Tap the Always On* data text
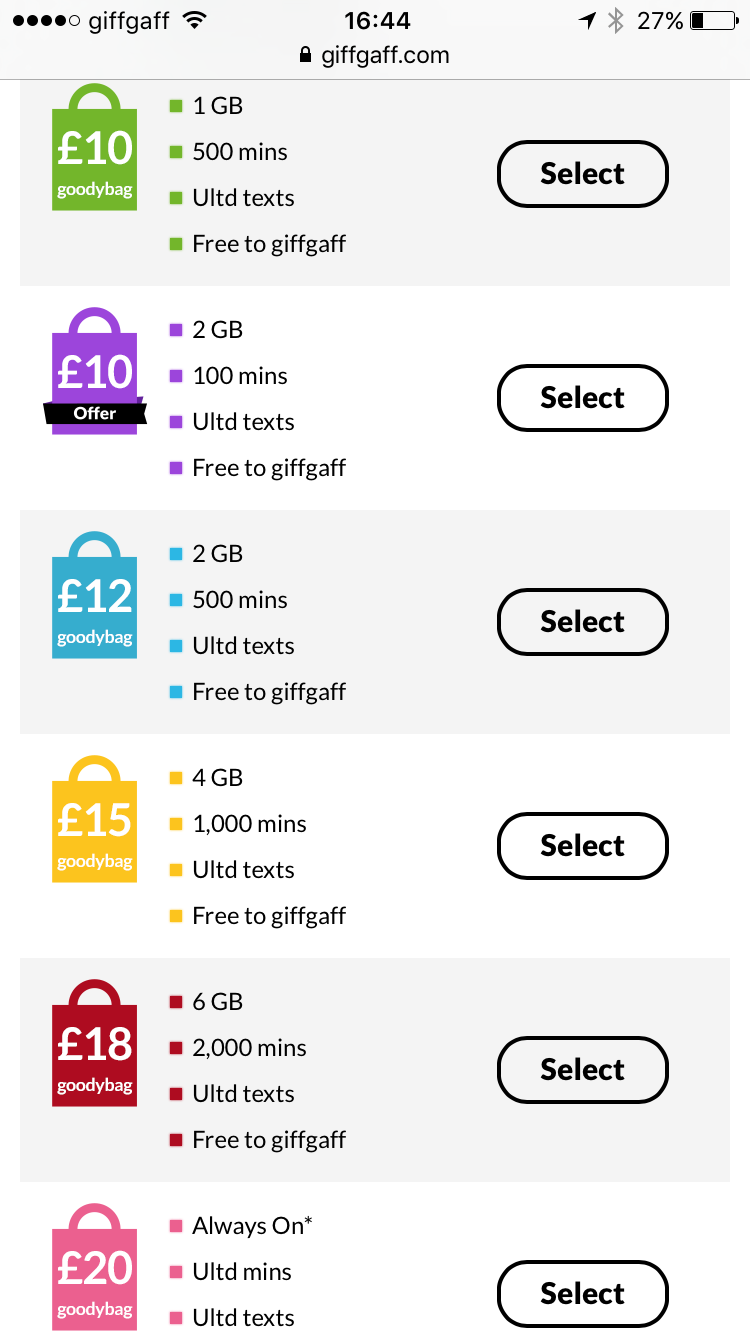Image resolution: width=750 pixels, height=1334 pixels. pos(252,1226)
